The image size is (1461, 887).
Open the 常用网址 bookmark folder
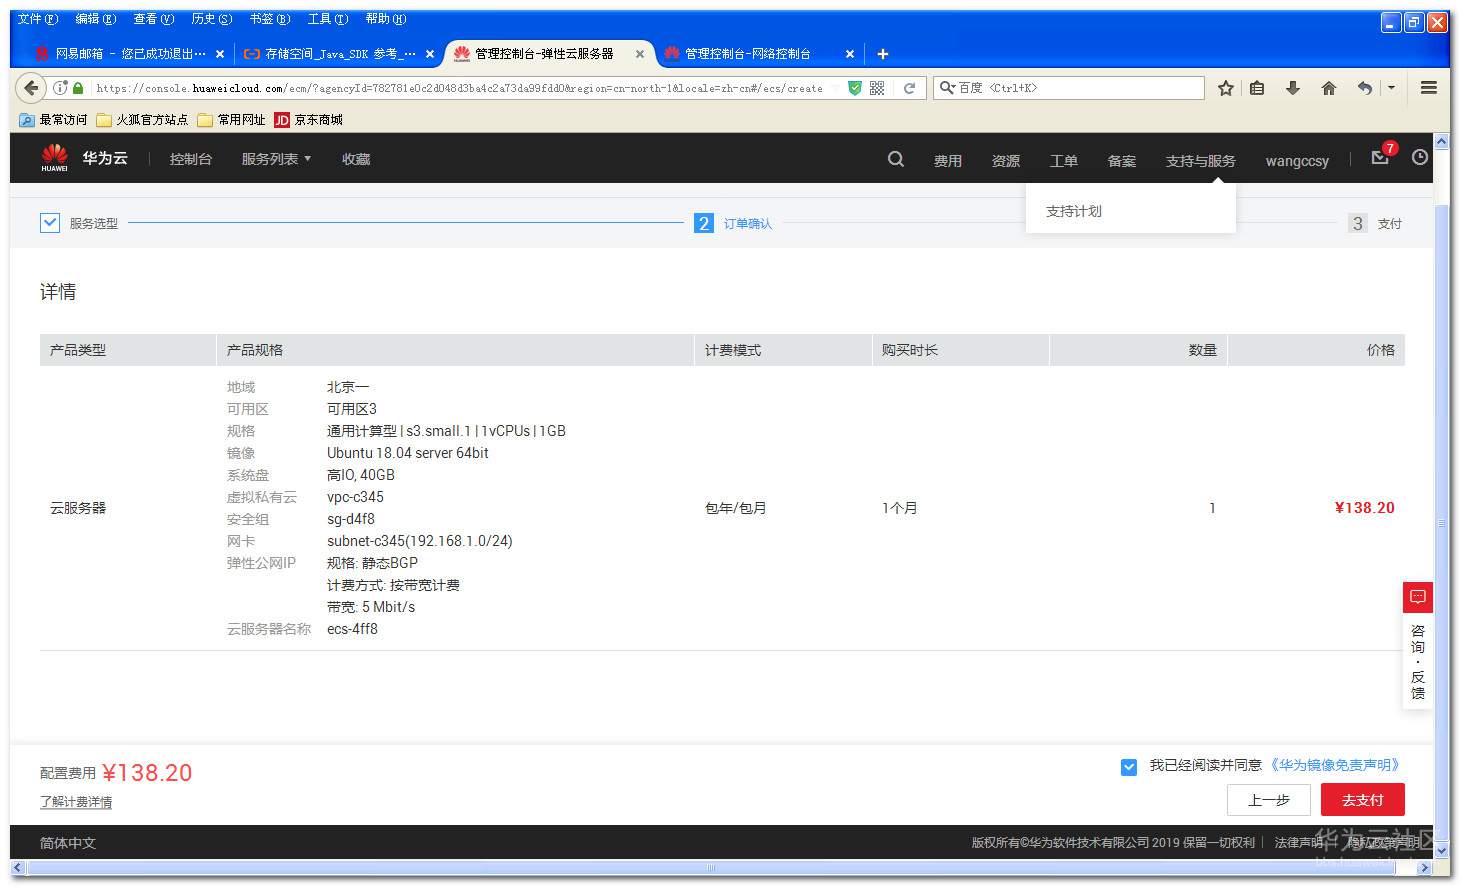coord(231,120)
